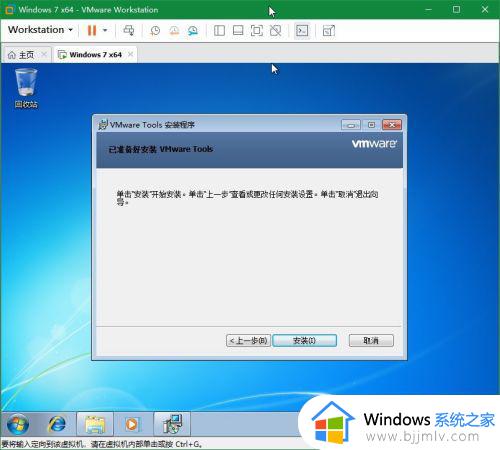Open Windows Explorer from the taskbar
This screenshot has height=450, width=500.
[95, 424]
